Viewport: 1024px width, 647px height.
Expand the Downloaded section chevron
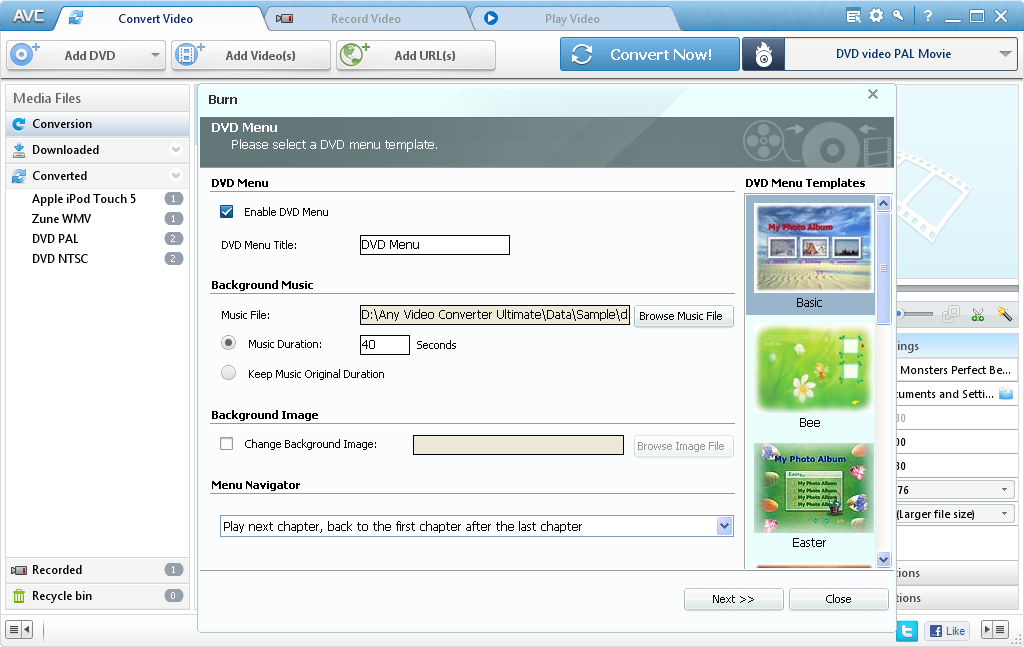pyautogui.click(x=176, y=150)
